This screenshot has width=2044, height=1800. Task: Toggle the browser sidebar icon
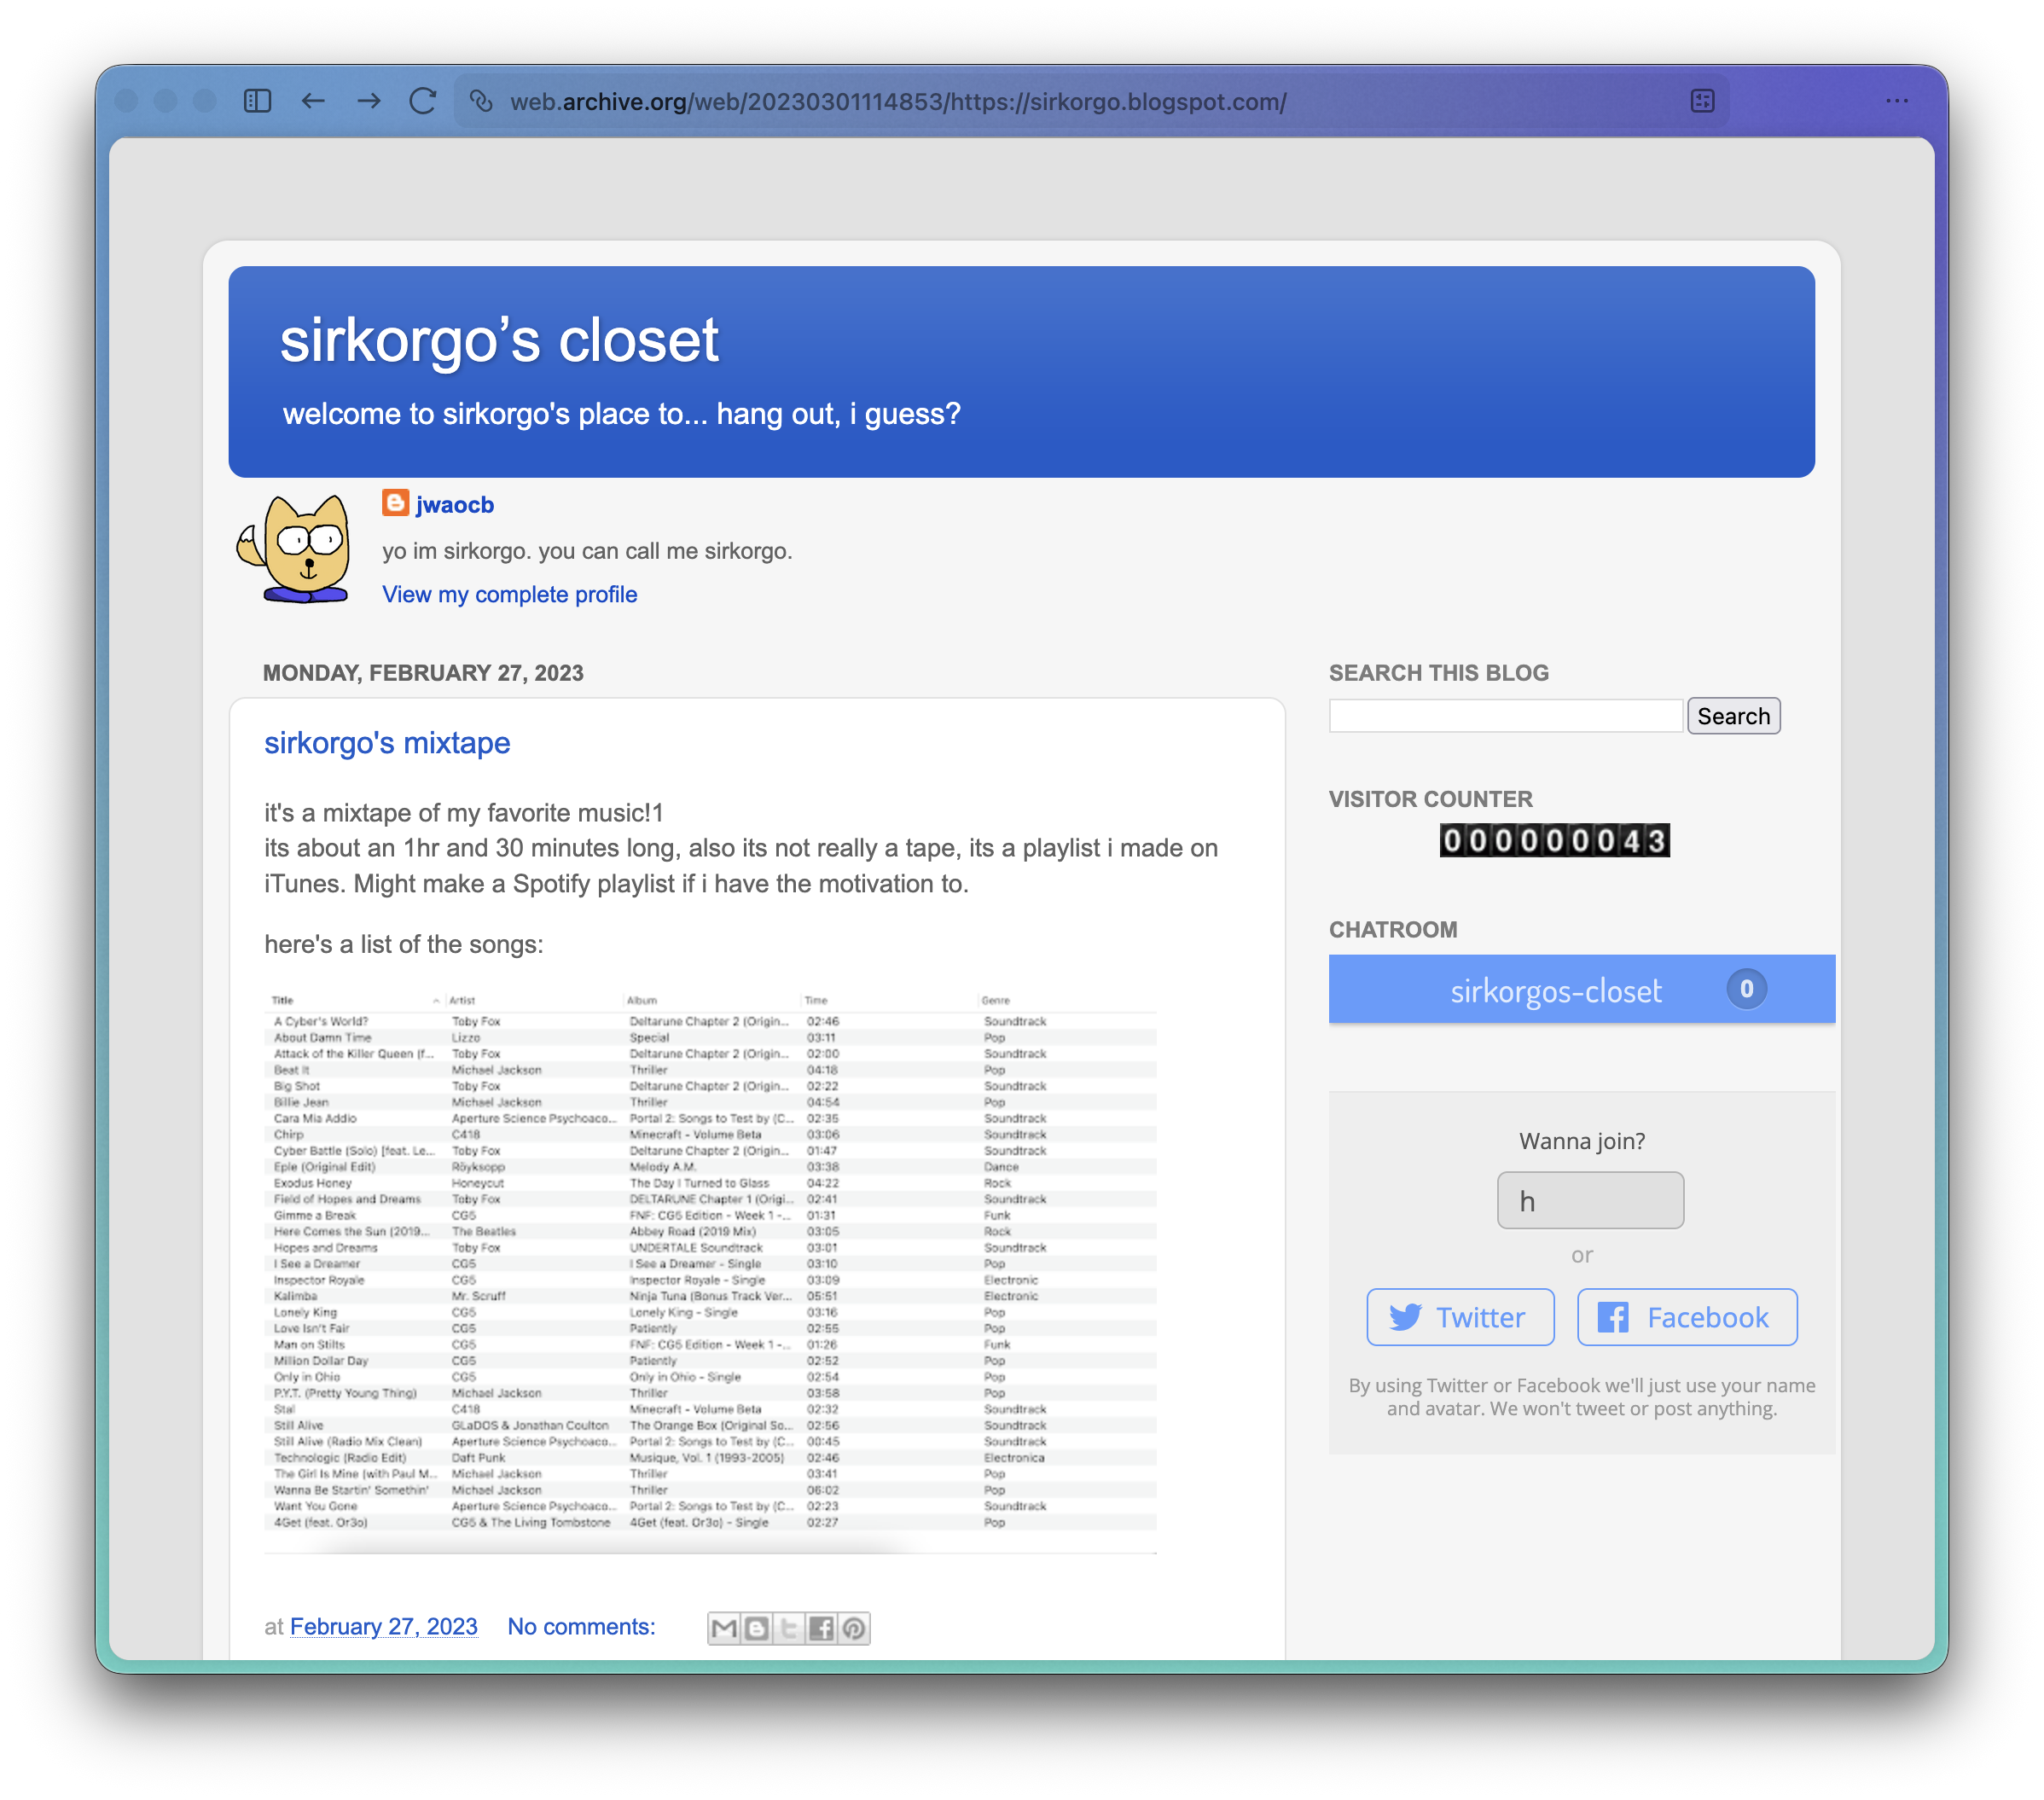point(258,101)
